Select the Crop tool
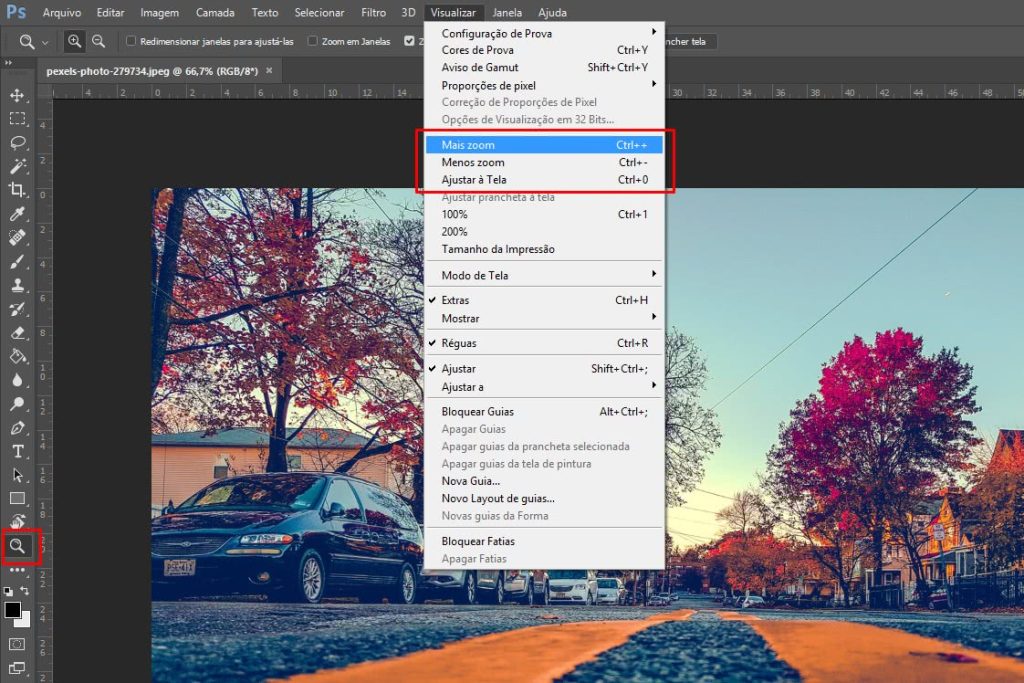This screenshot has width=1024, height=683. (x=18, y=190)
